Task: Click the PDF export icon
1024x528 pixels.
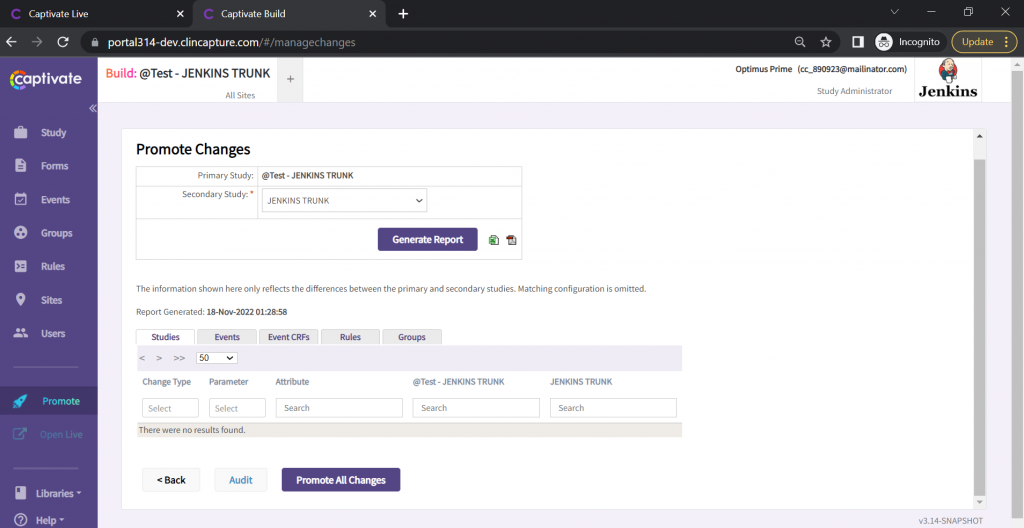Action: point(511,240)
